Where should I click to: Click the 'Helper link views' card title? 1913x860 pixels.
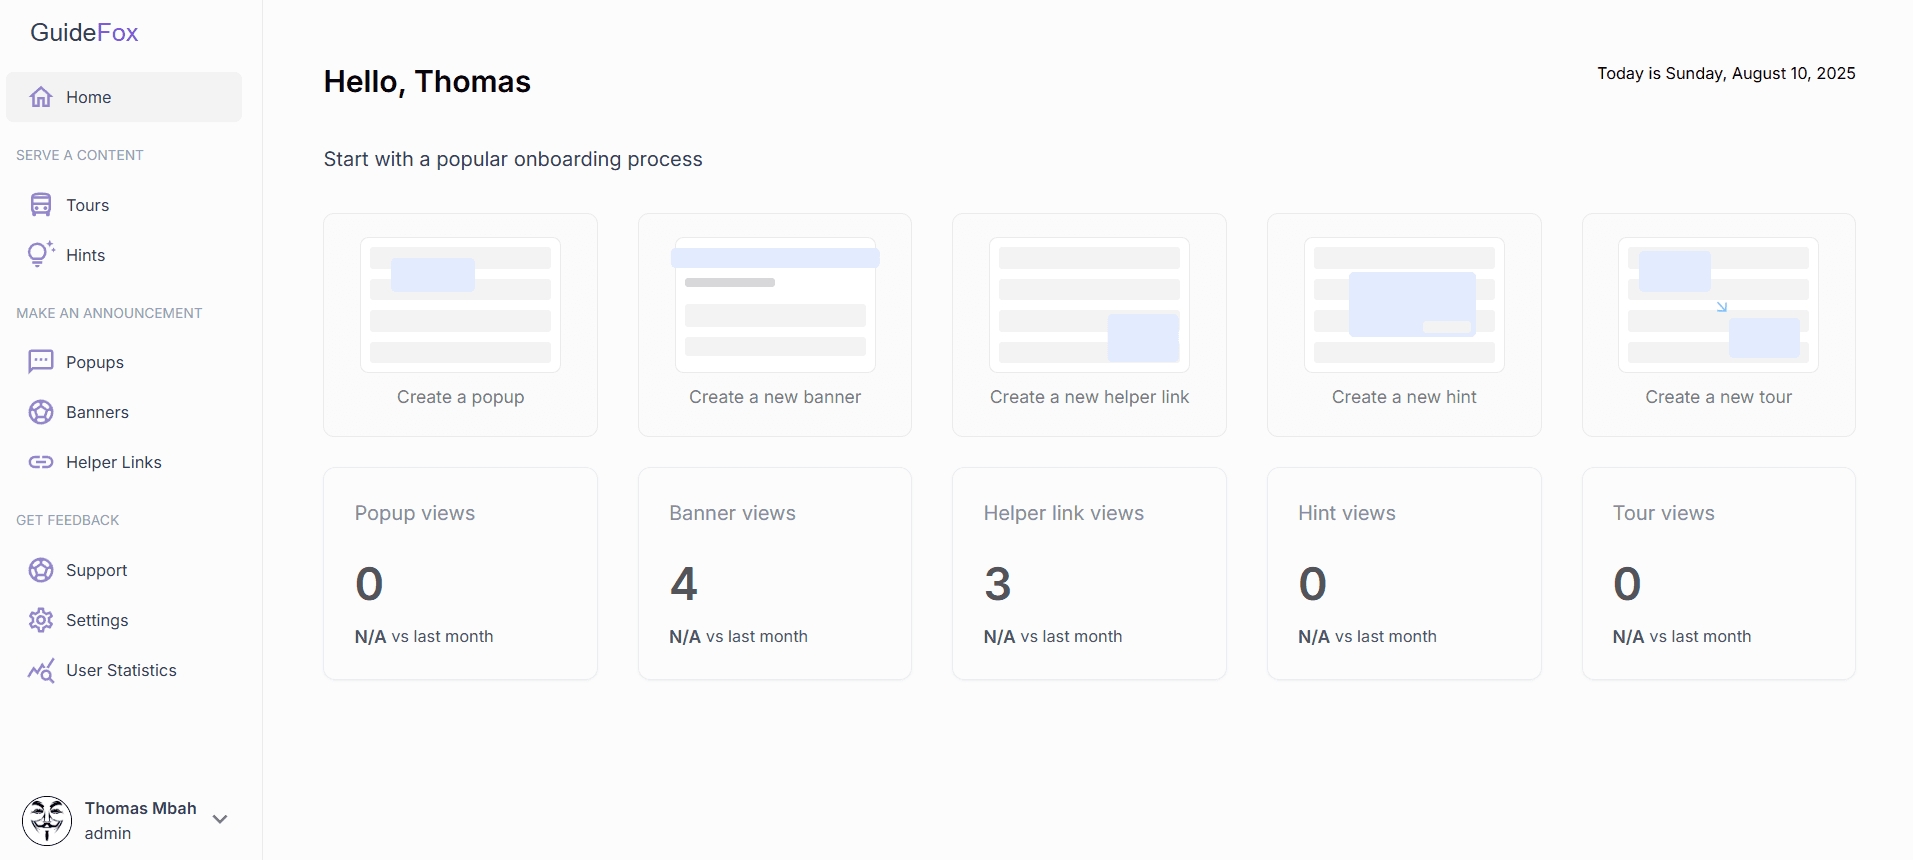point(1063,513)
